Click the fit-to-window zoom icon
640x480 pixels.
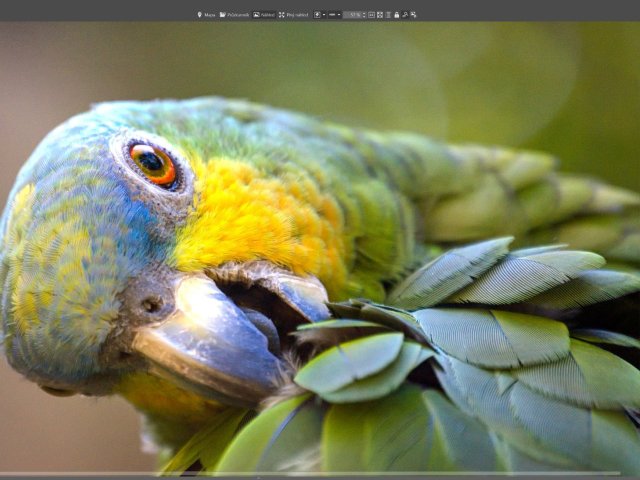click(380, 15)
